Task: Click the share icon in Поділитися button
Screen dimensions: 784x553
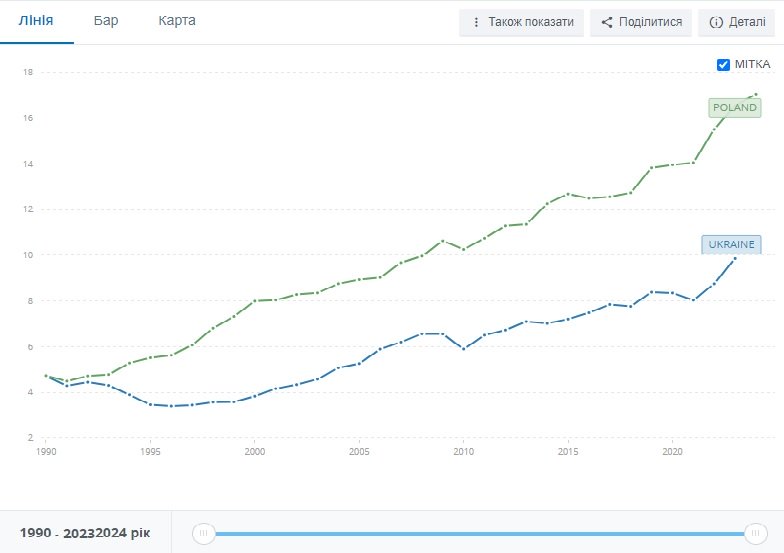Action: coord(606,22)
